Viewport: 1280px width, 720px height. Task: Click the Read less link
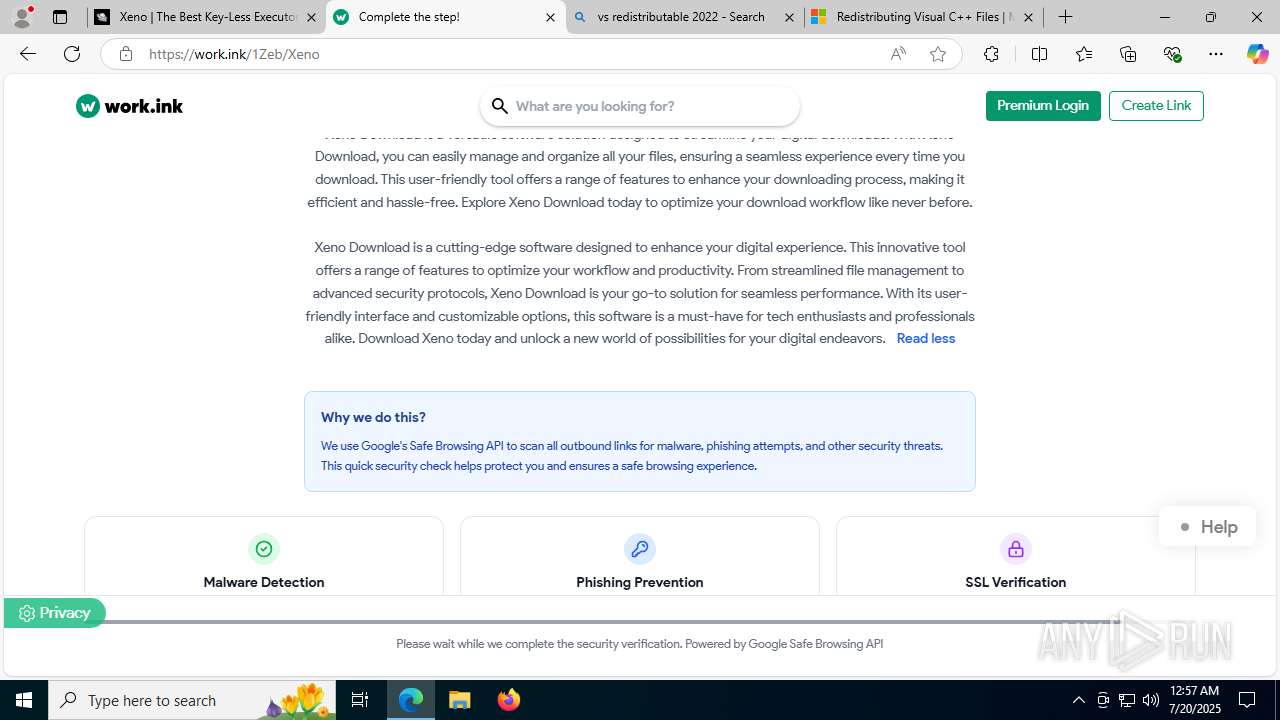click(x=926, y=339)
